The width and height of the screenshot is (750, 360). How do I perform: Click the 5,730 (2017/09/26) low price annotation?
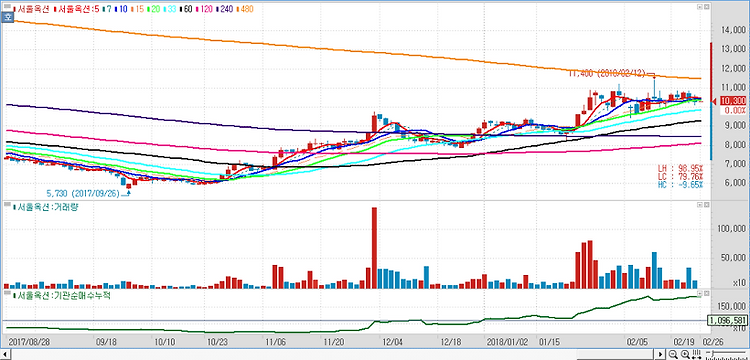point(83,194)
